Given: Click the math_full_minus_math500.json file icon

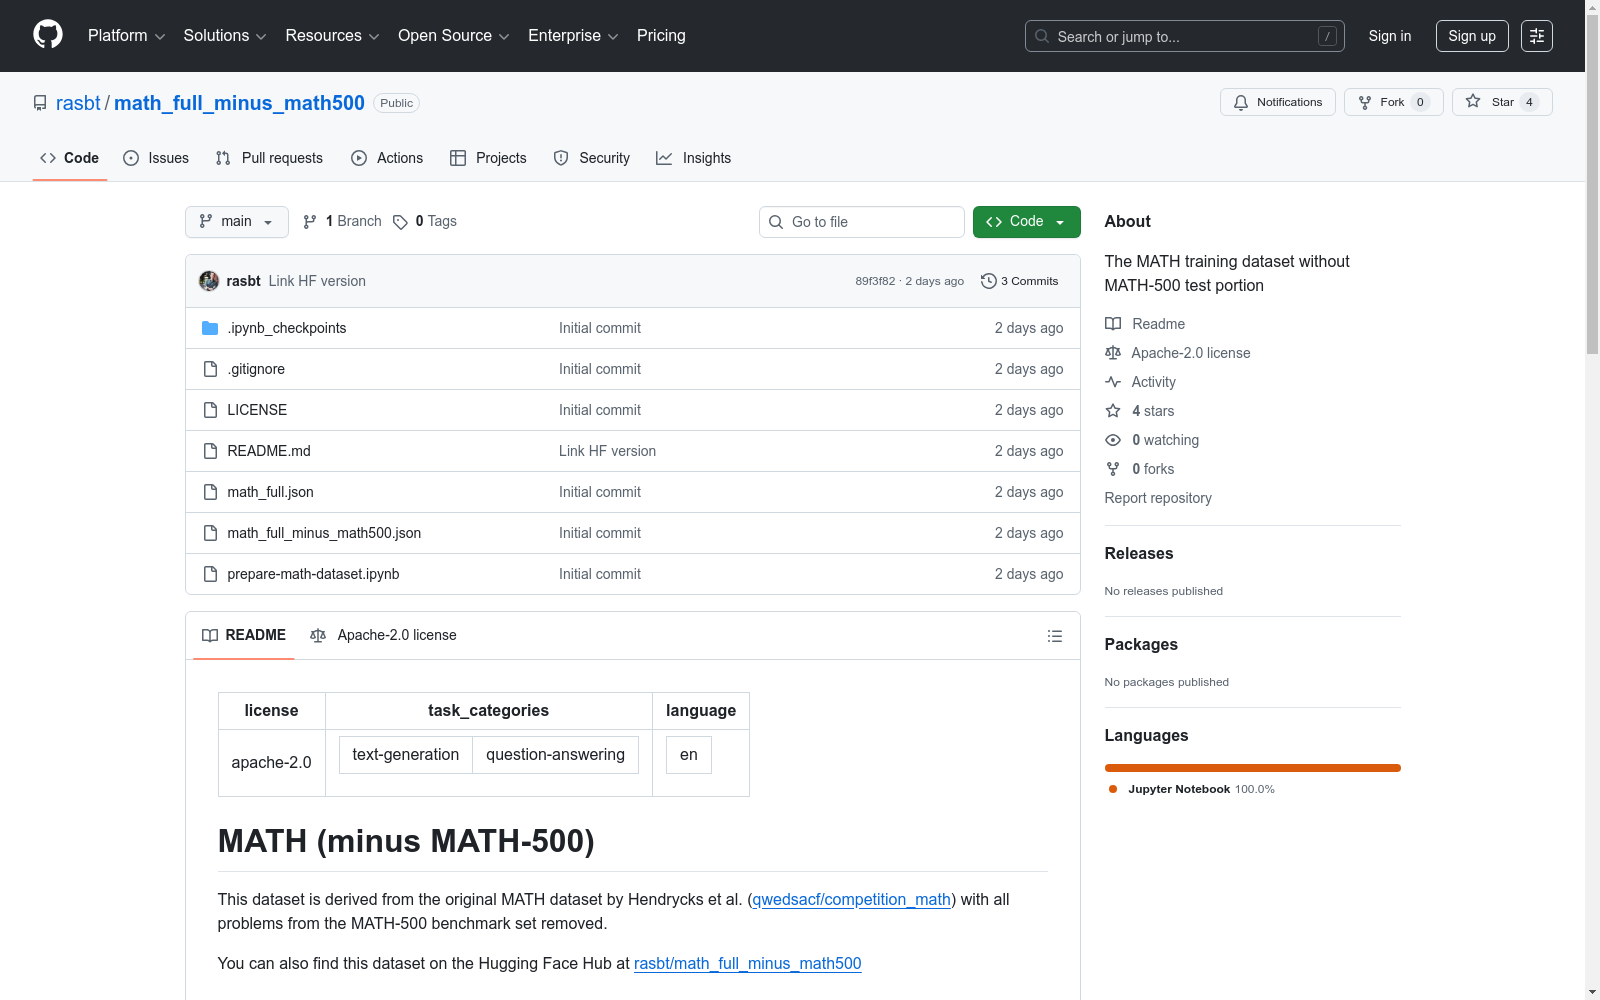Looking at the screenshot, I should [210, 533].
